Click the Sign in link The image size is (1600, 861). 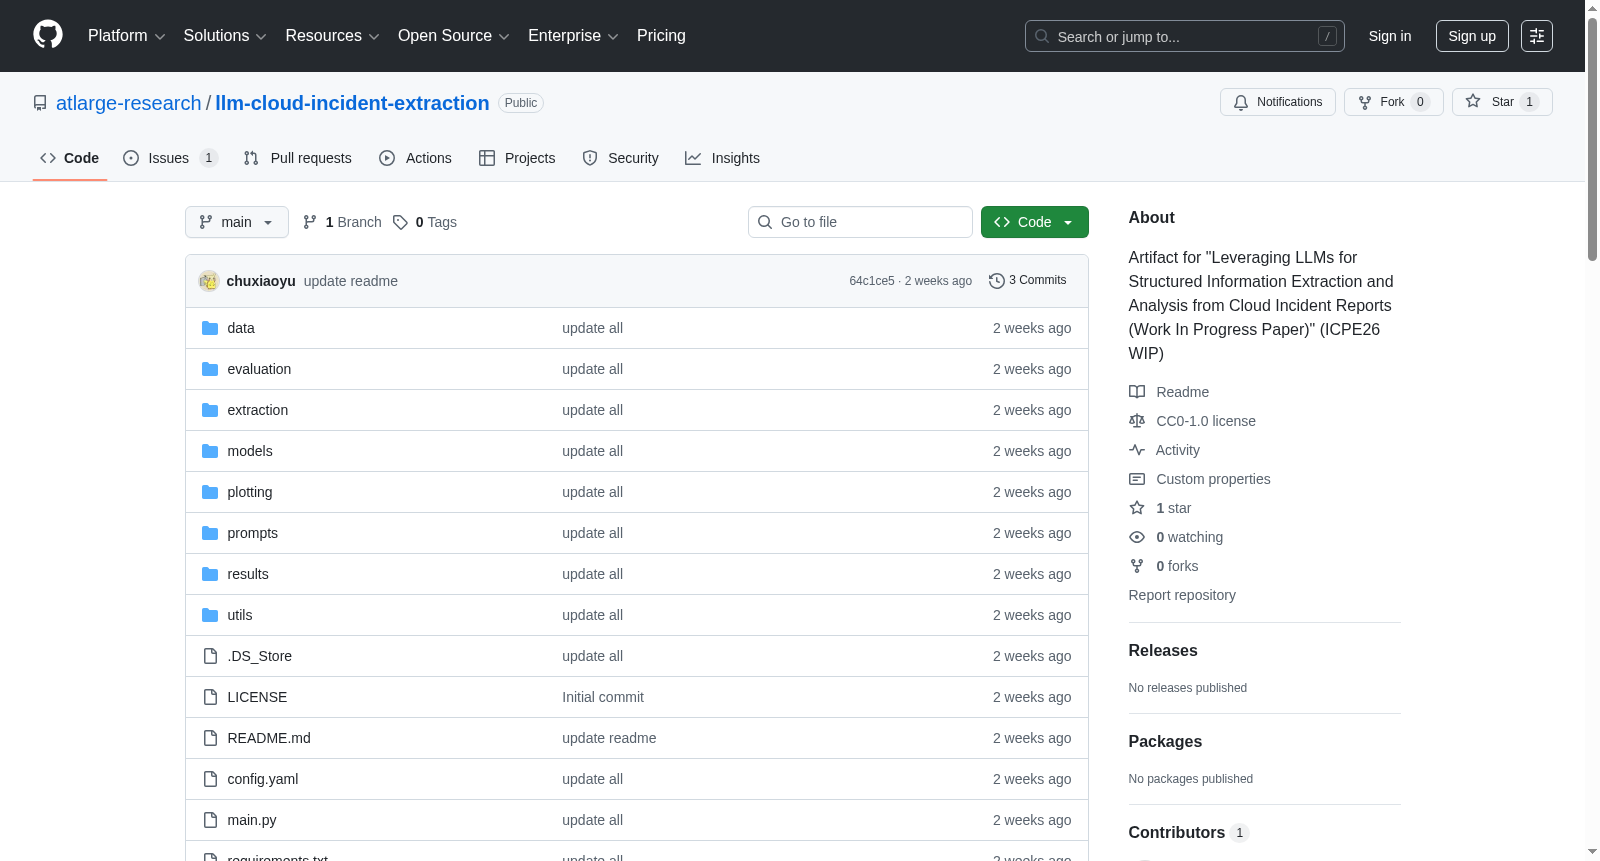point(1390,36)
